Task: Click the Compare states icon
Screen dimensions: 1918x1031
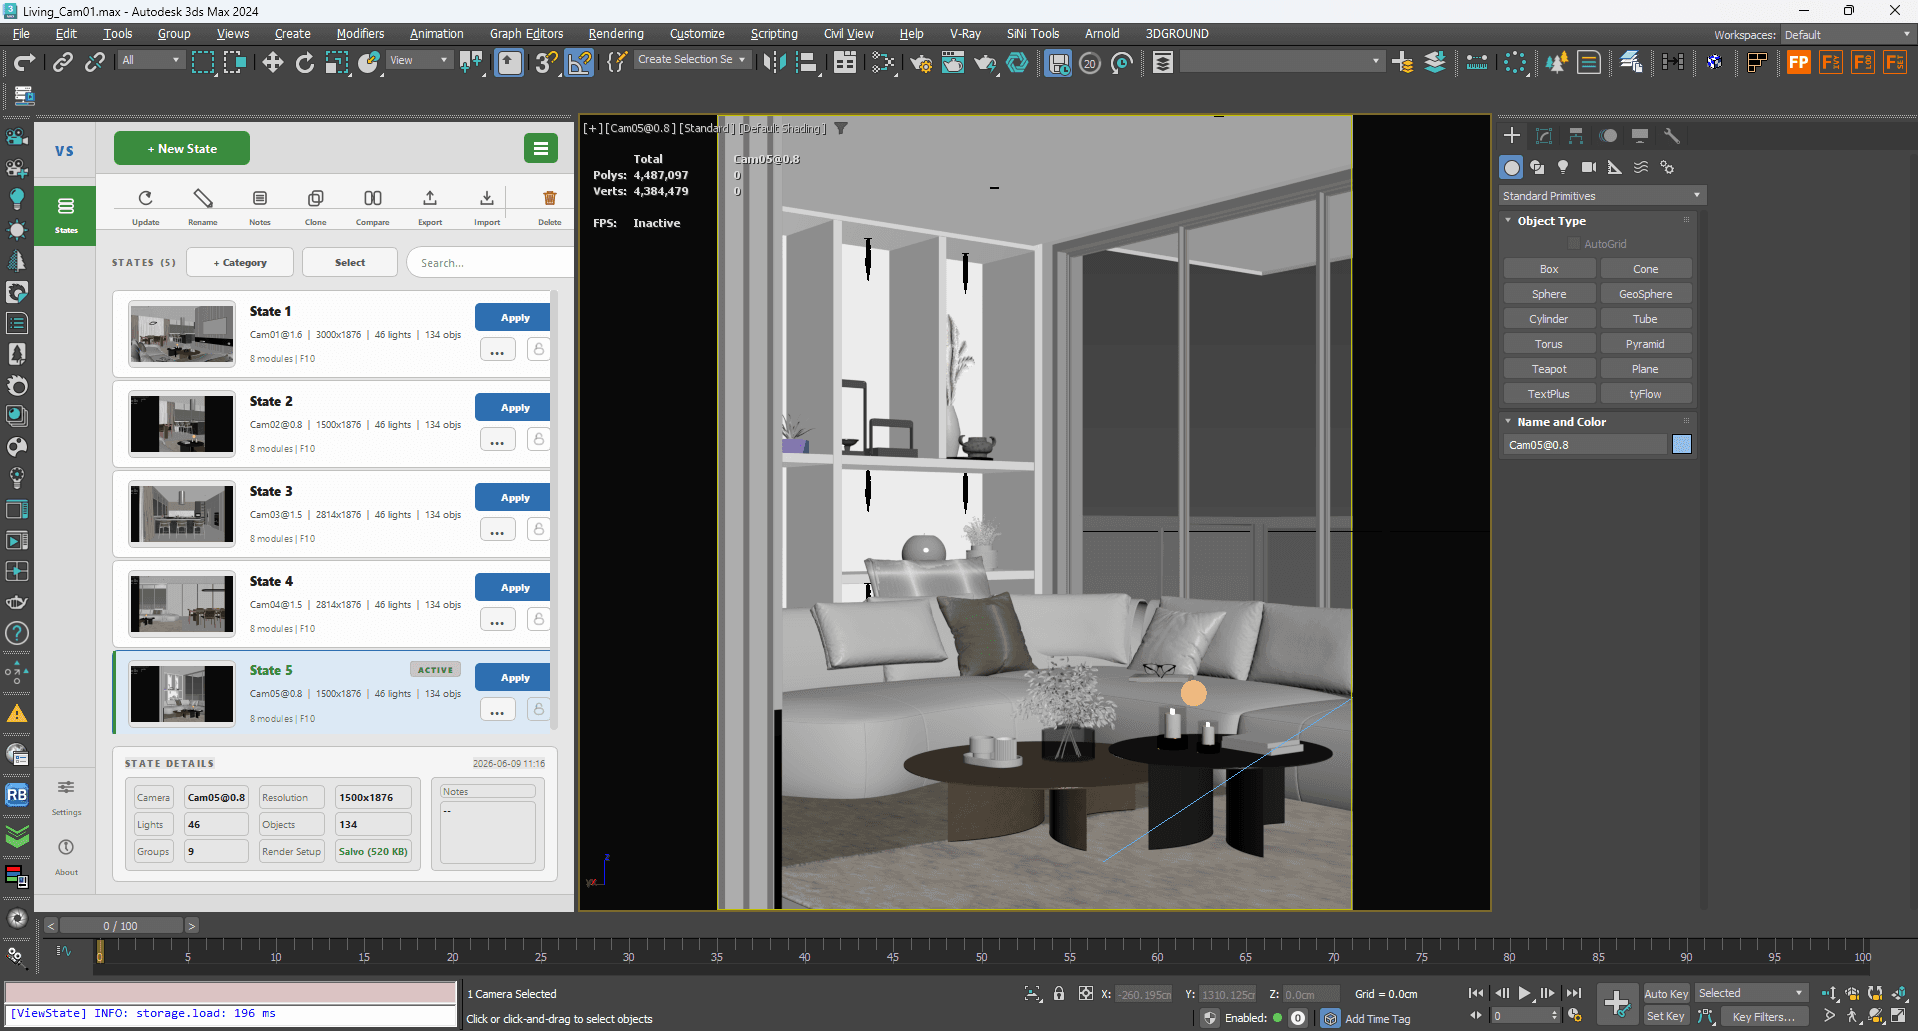Action: pyautogui.click(x=373, y=206)
